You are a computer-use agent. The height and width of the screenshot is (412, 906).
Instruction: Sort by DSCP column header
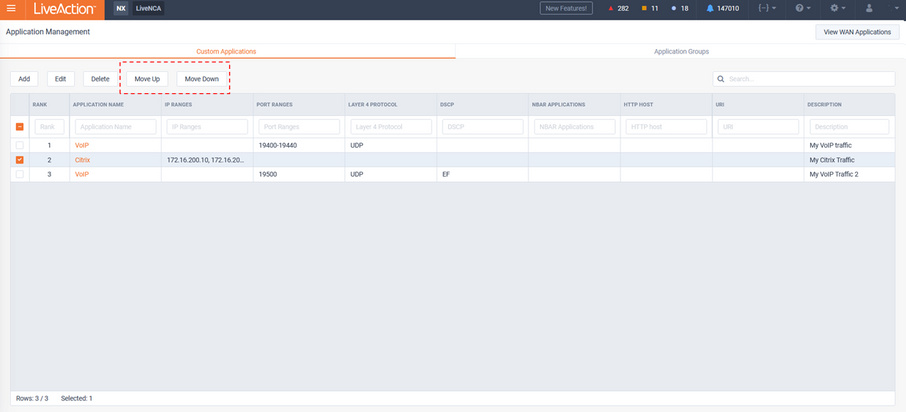[447, 105]
